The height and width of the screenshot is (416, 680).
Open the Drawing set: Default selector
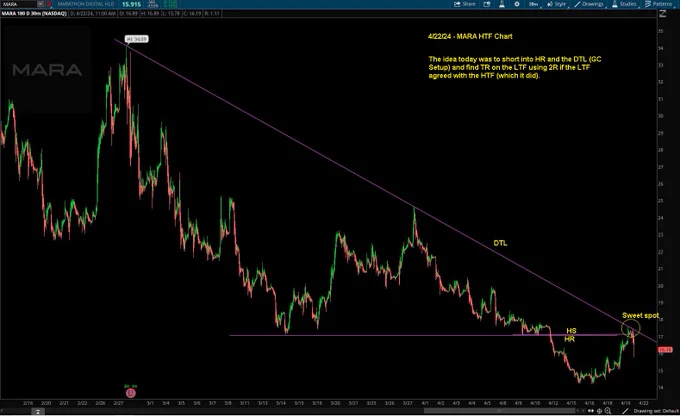pos(656,411)
